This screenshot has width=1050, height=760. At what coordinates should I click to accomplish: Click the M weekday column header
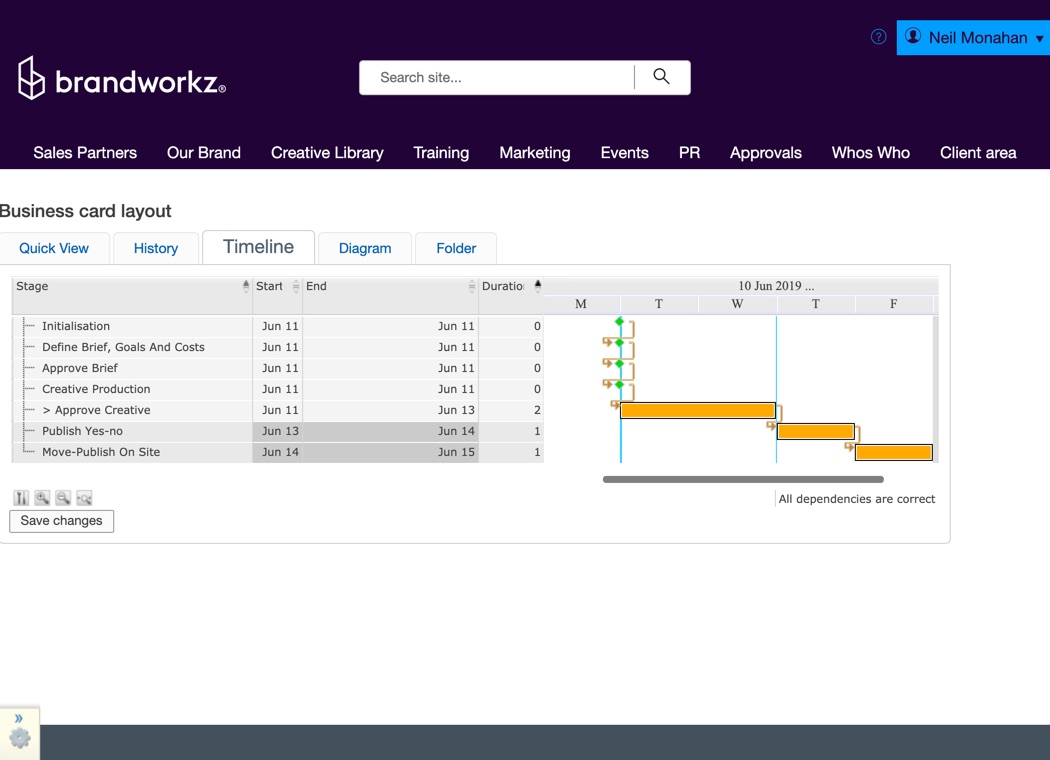(581, 304)
